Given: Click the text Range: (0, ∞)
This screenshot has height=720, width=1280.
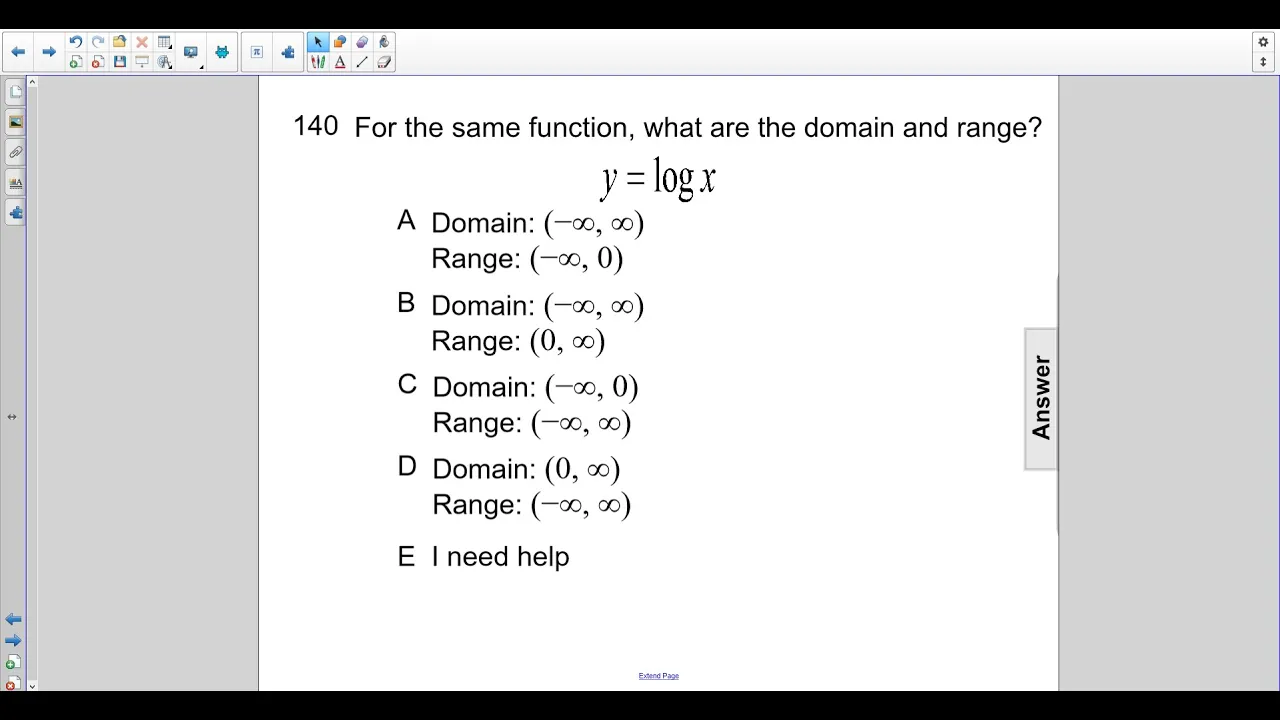Looking at the screenshot, I should pos(518,341).
